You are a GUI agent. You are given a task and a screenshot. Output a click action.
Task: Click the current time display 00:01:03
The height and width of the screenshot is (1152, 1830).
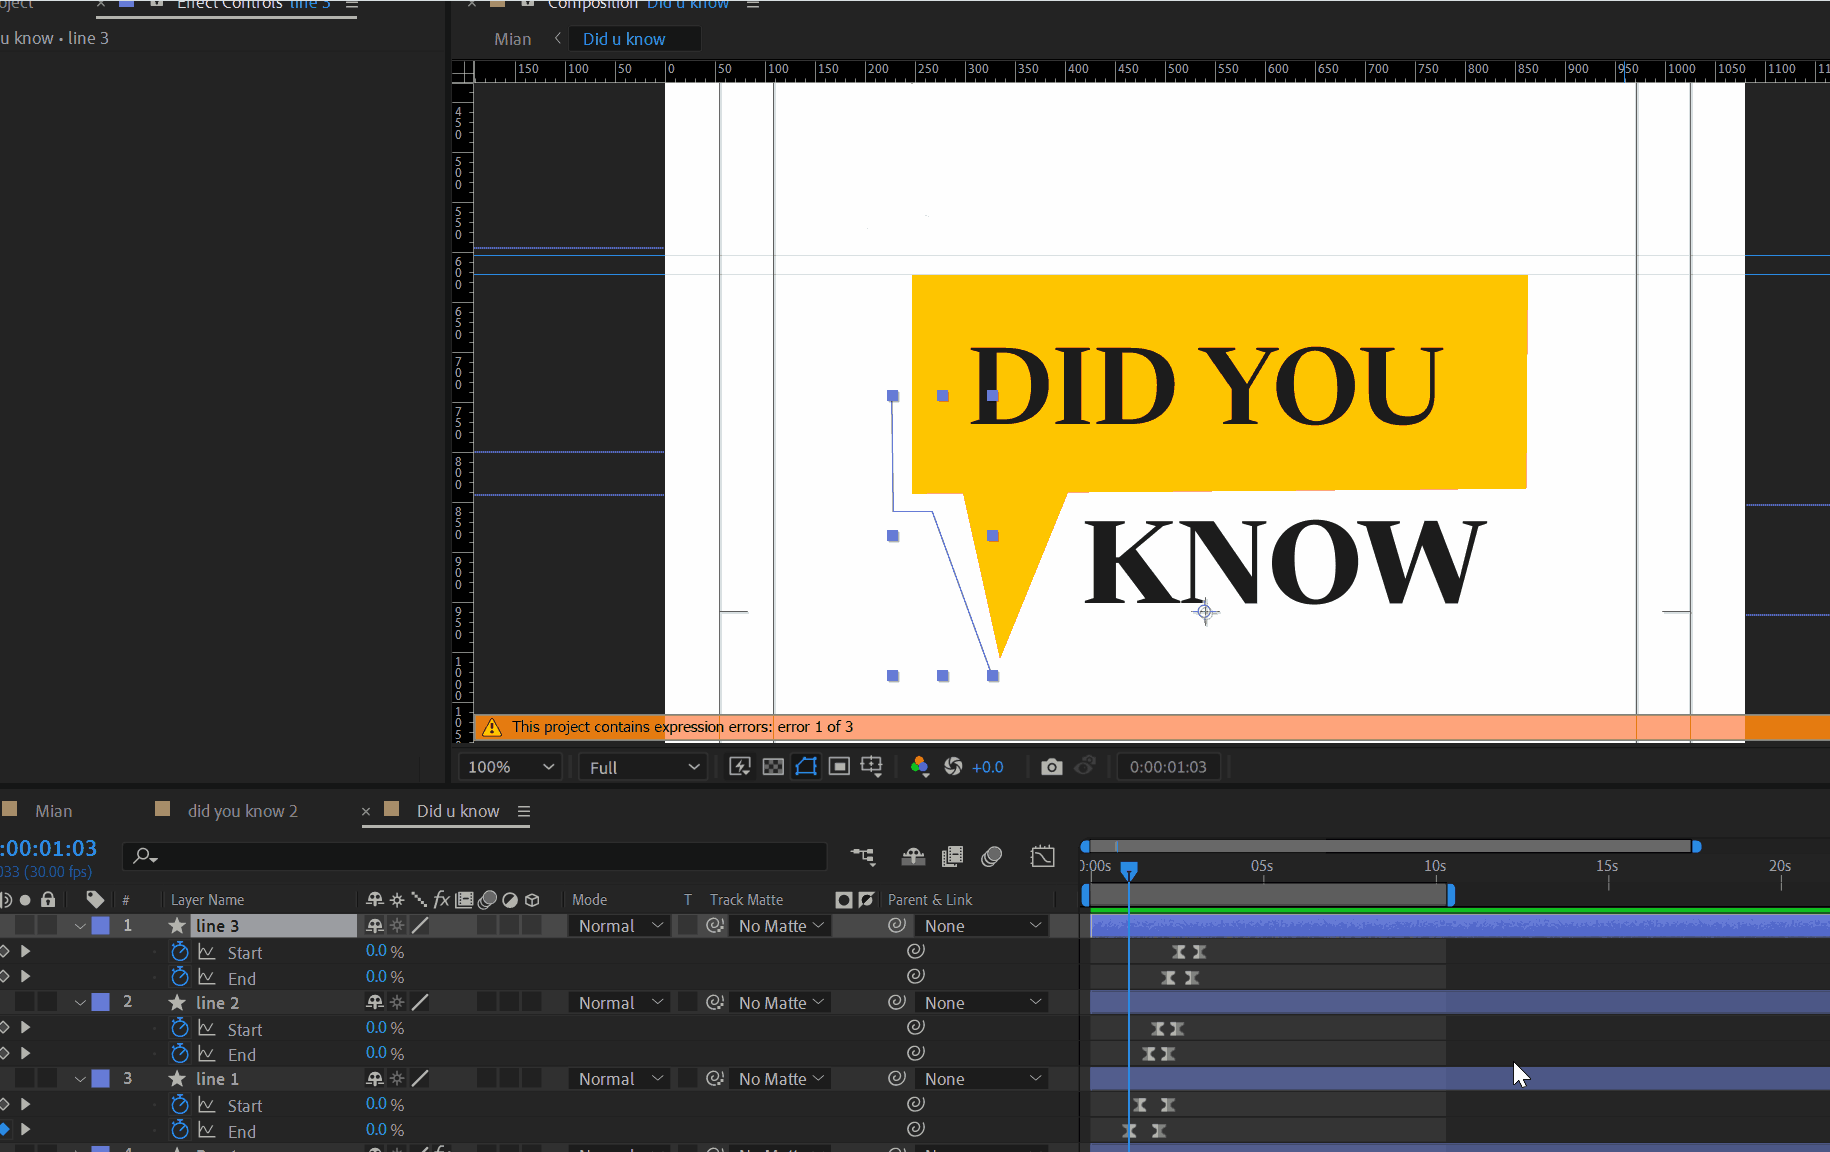(x=49, y=848)
